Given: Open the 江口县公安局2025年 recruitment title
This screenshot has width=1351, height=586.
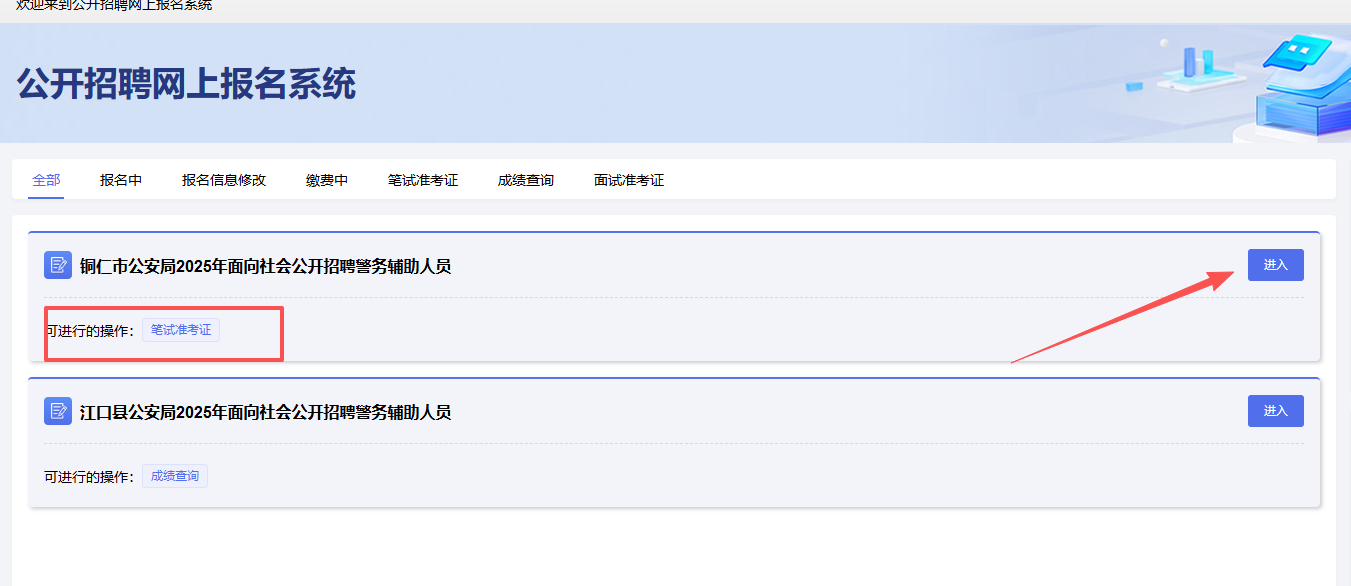Looking at the screenshot, I should point(266,412).
